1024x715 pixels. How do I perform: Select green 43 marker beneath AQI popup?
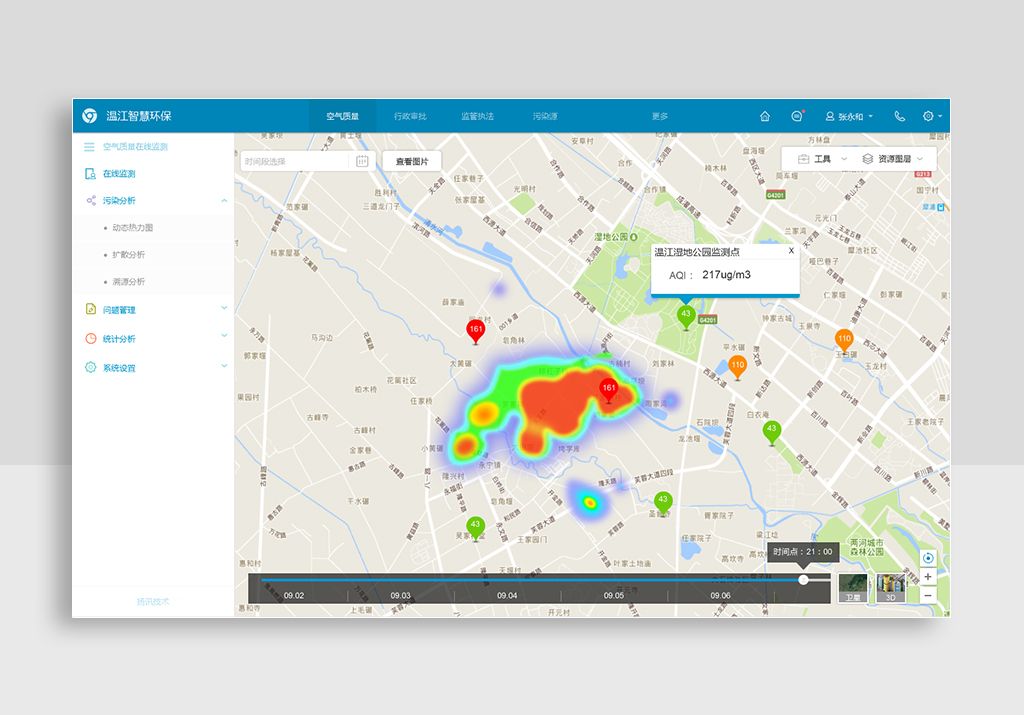click(x=686, y=317)
